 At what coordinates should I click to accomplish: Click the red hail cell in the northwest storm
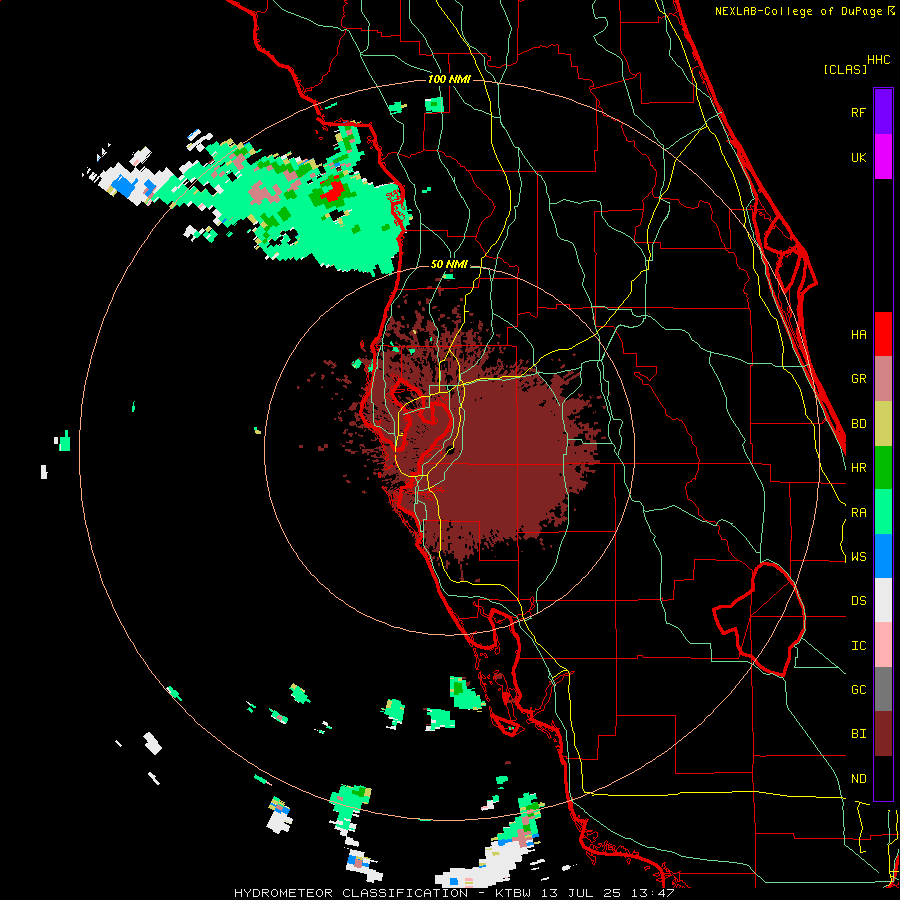[332, 192]
